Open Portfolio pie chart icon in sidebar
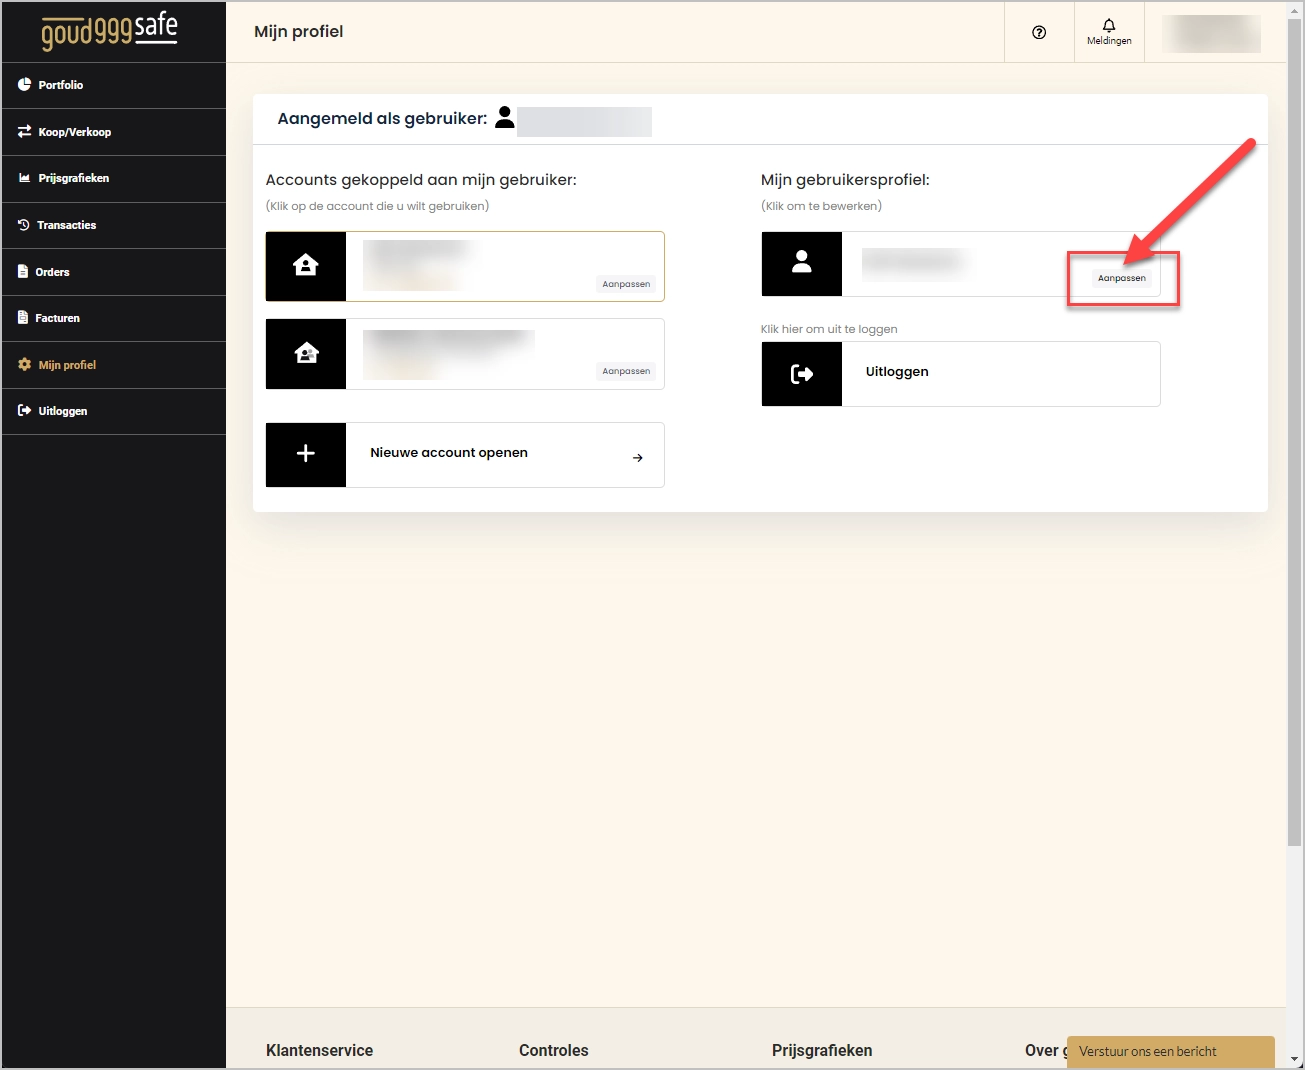The image size is (1305, 1070). click(25, 85)
